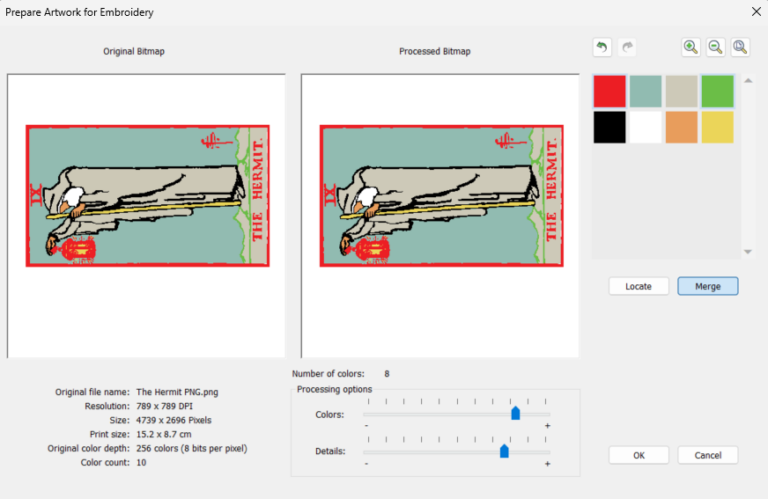The width and height of the screenshot is (768, 499).
Task: Close the Prepare Artwork for Embroidery dialog
Action: click(756, 11)
